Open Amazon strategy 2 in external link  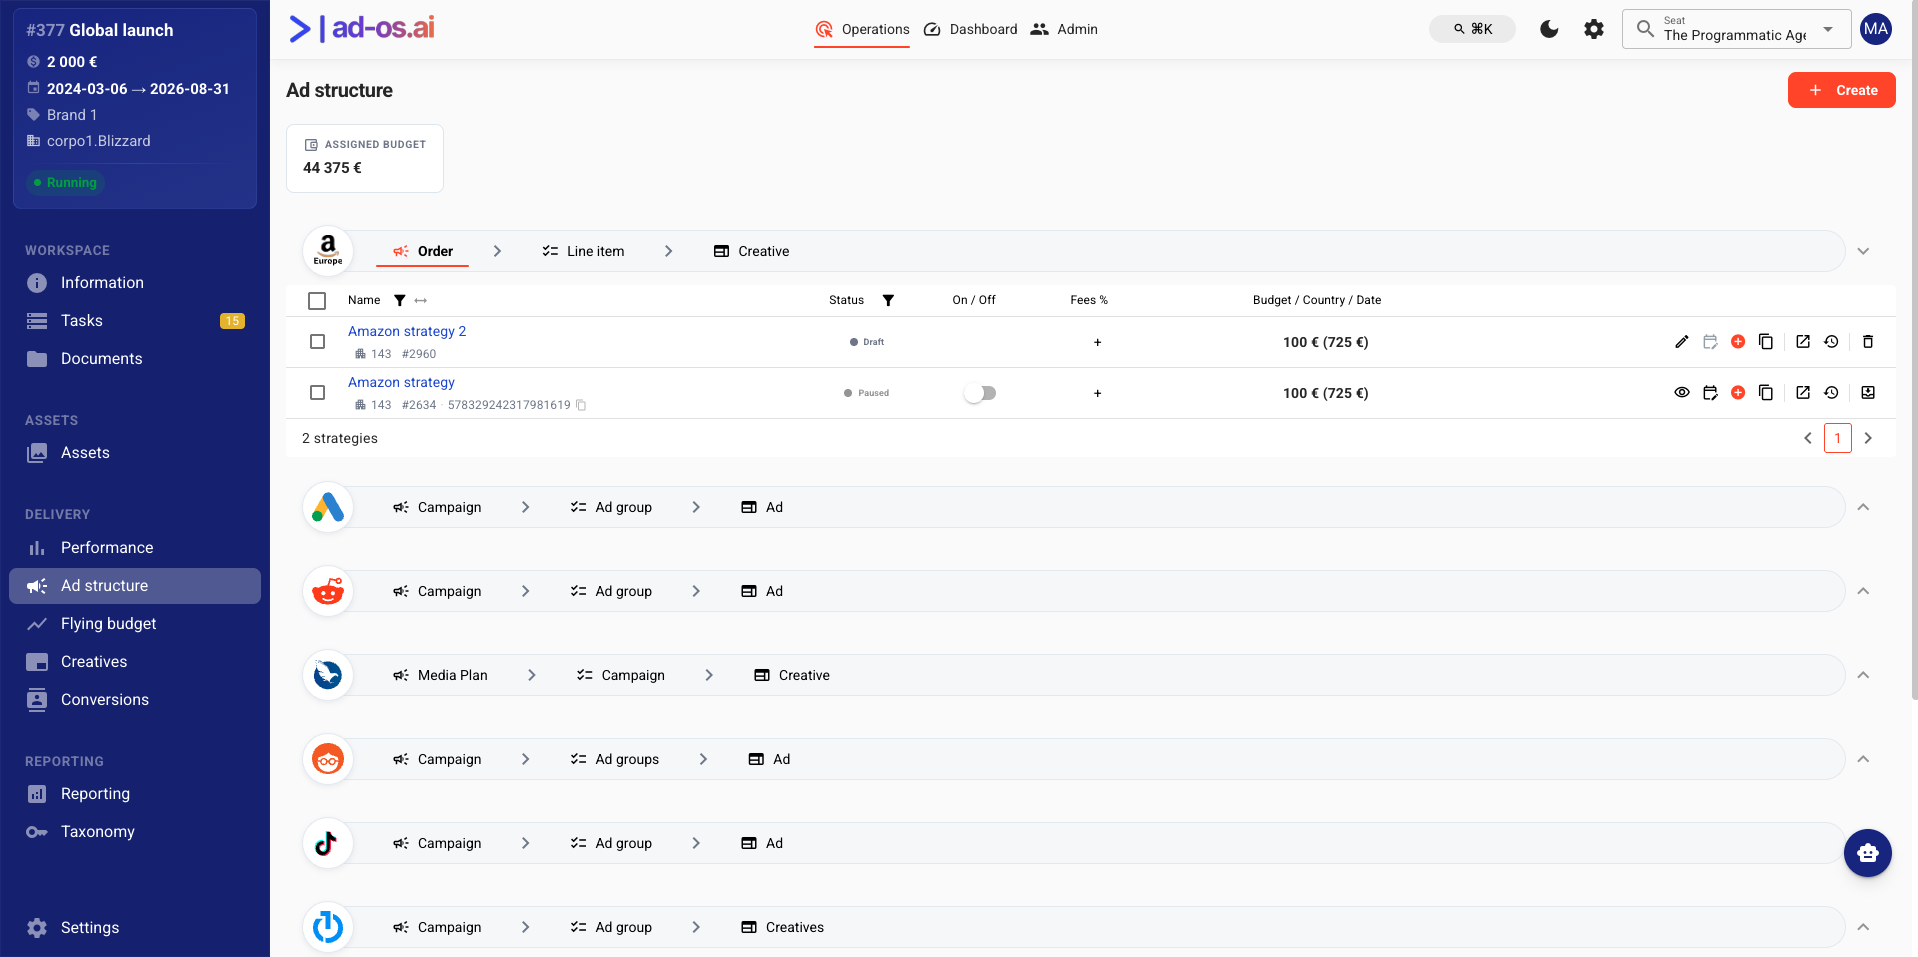tap(1803, 342)
